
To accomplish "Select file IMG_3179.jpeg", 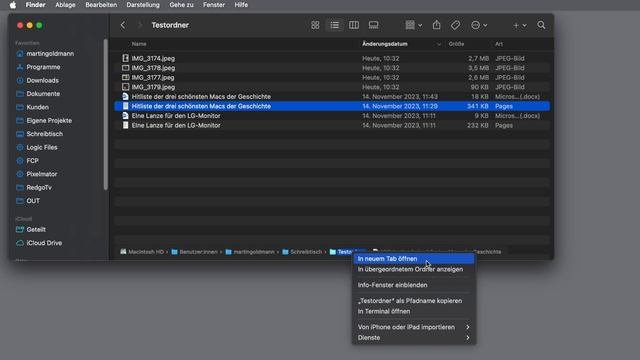I will point(332,87).
